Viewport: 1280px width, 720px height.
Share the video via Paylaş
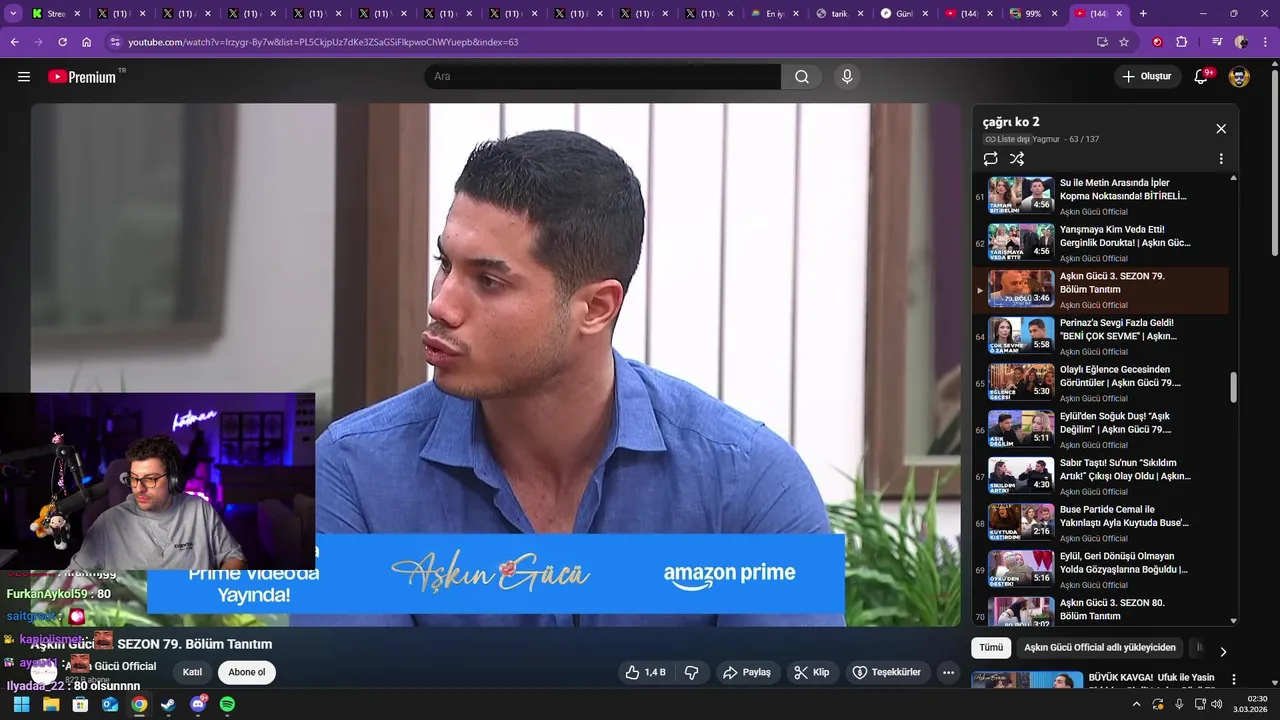point(747,673)
